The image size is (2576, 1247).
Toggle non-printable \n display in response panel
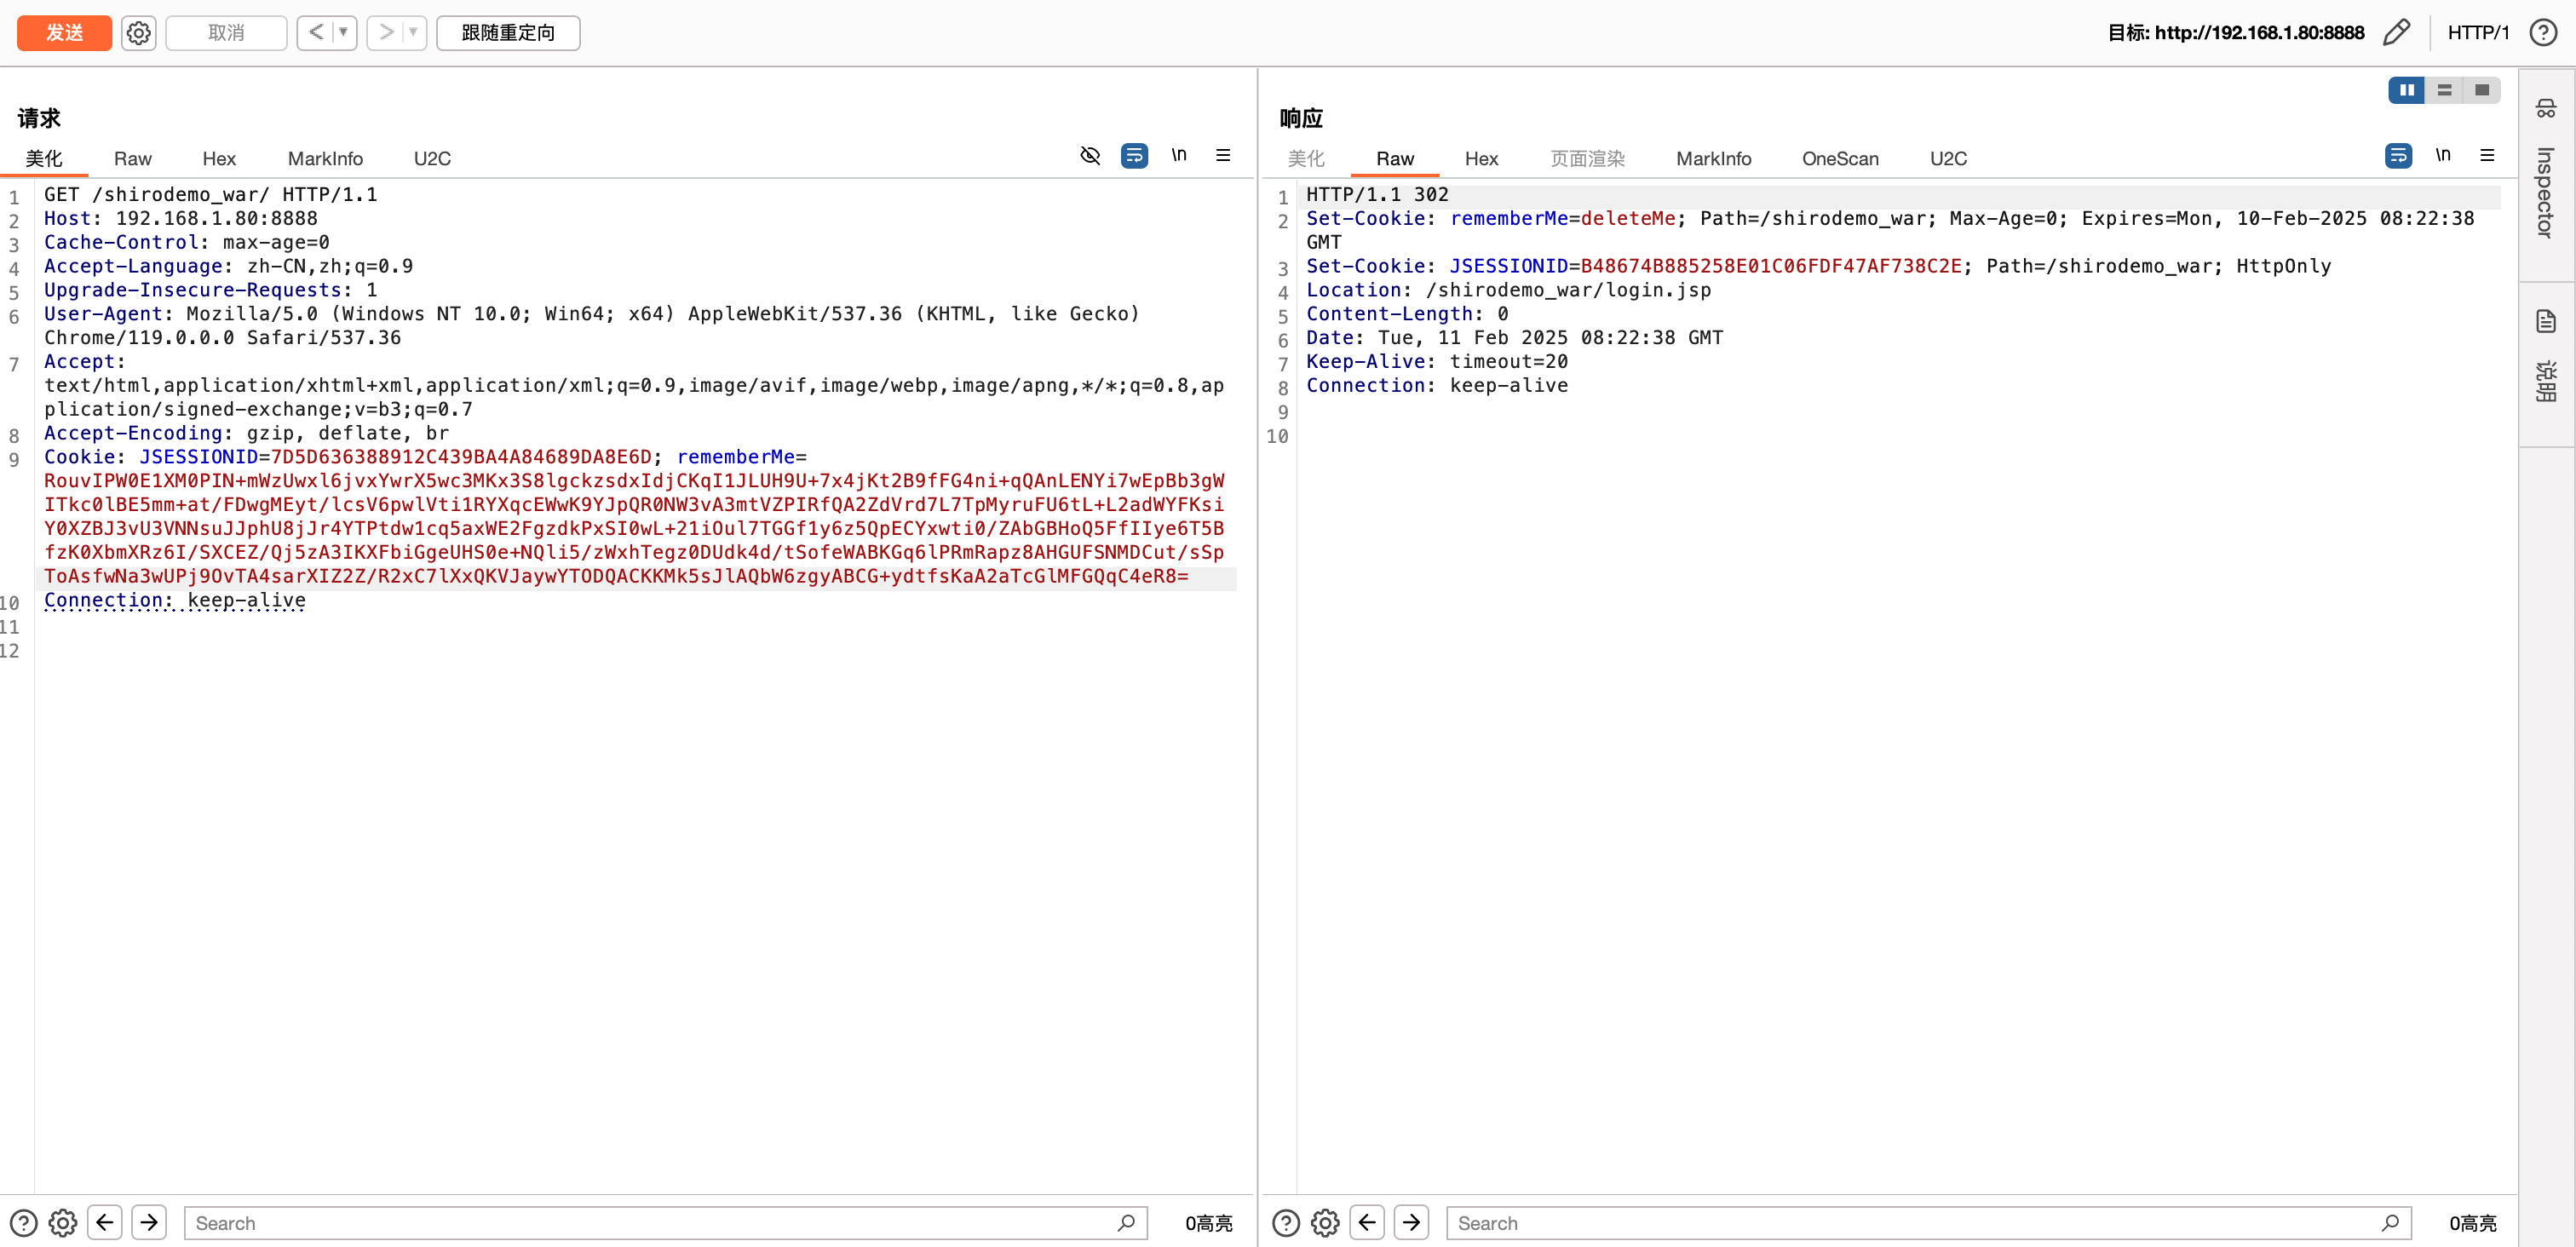(x=2442, y=155)
